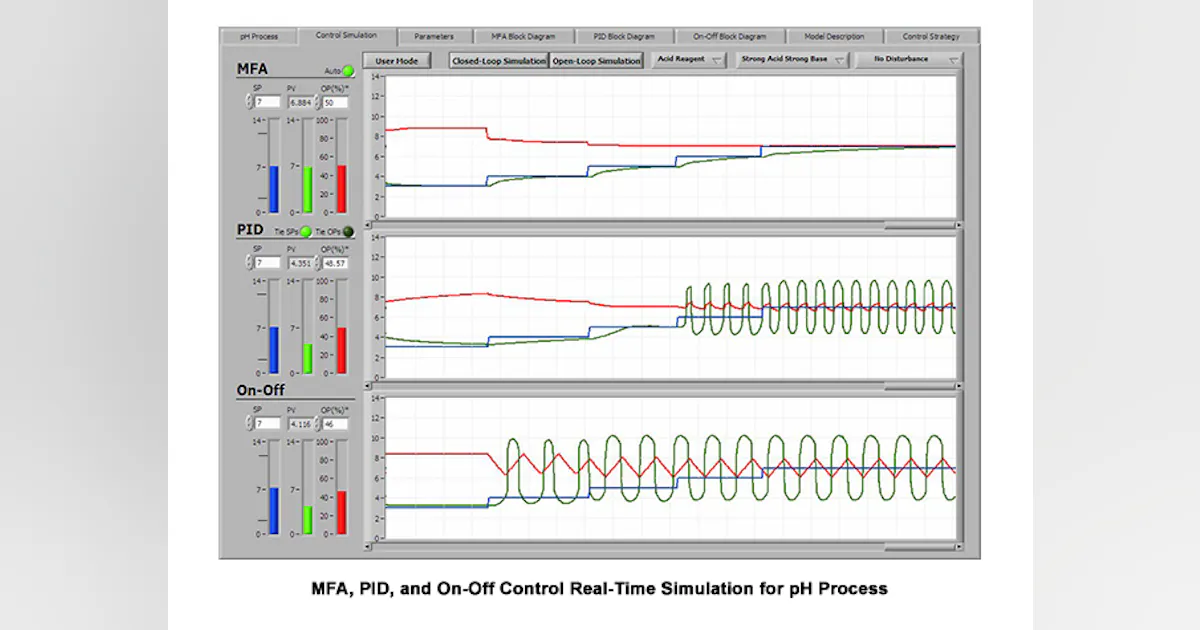The width and height of the screenshot is (1200, 630).
Task: Click the MFA OP(%) stepper arrows
Action: pyautogui.click(x=319, y=102)
